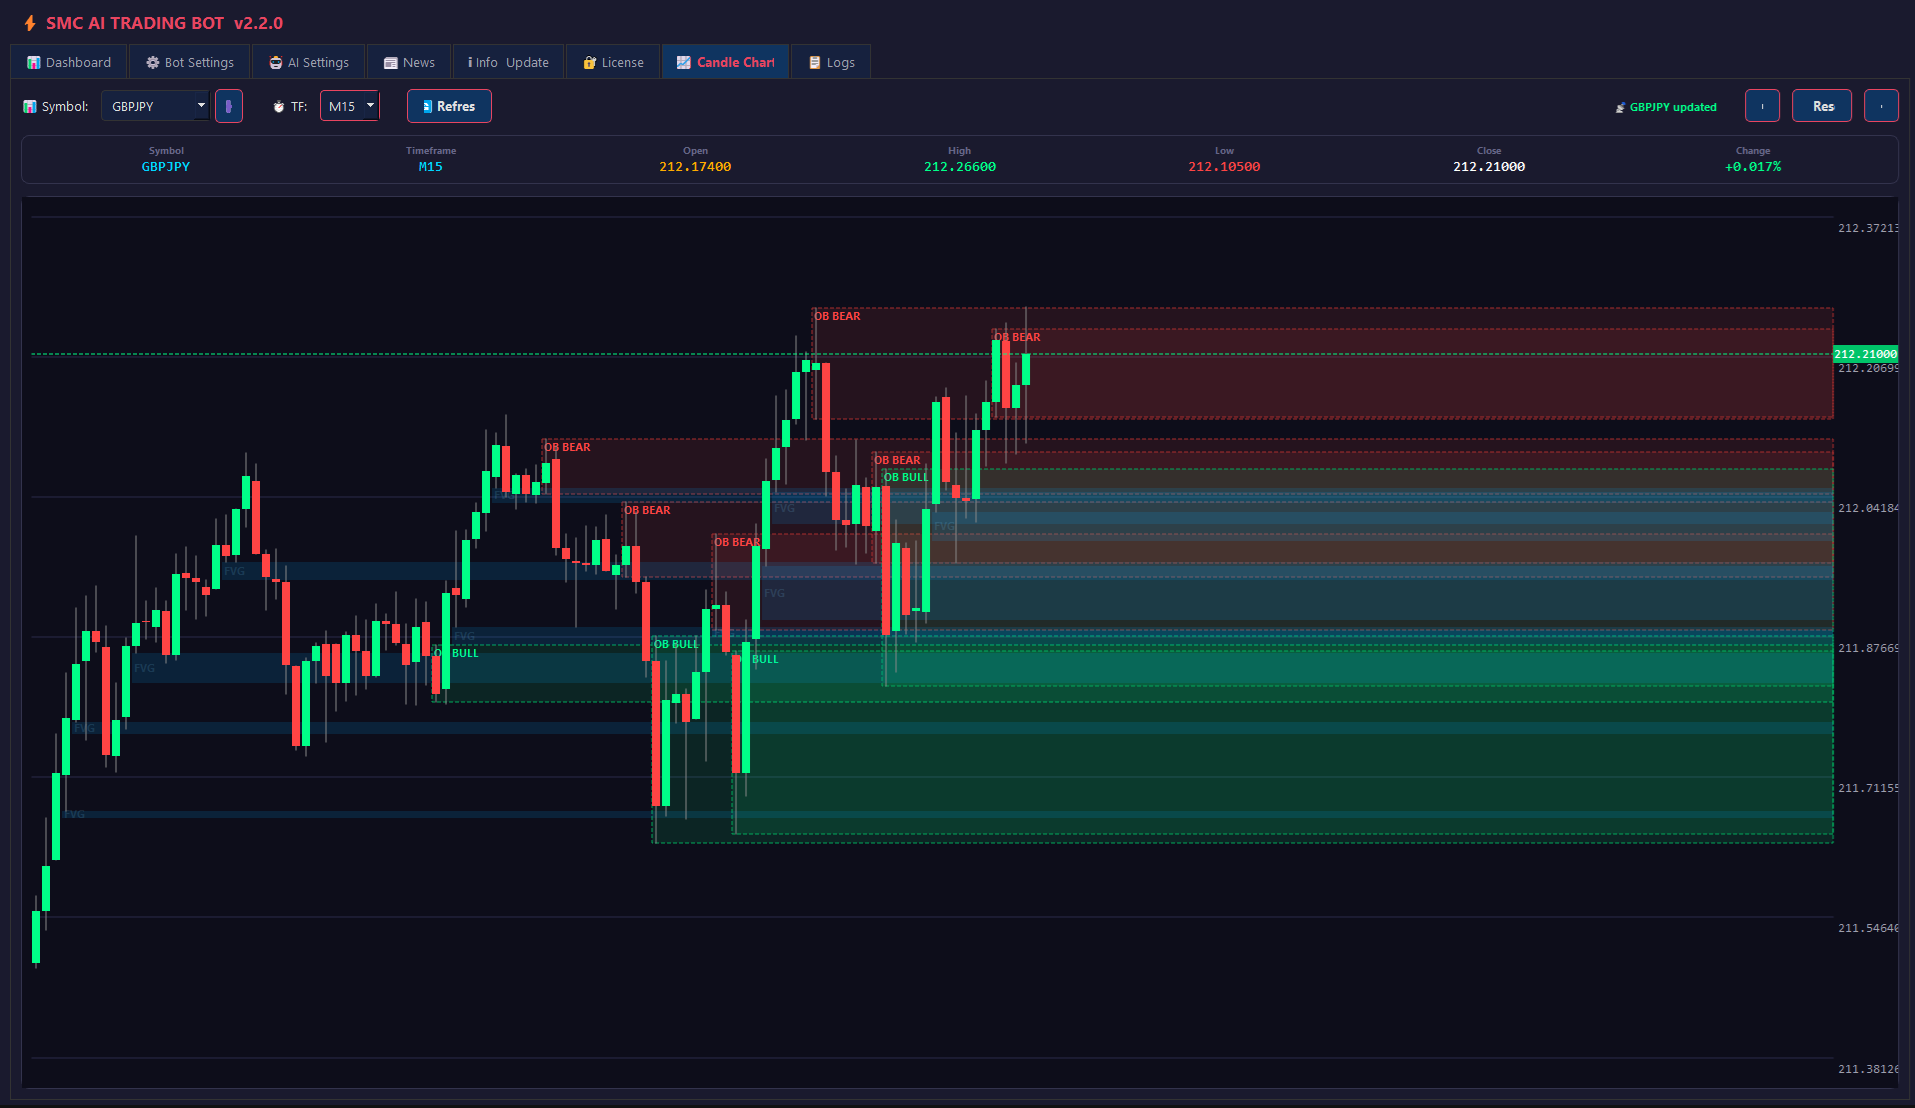
Task: Click the Refres button to reload data
Action: [x=448, y=105]
